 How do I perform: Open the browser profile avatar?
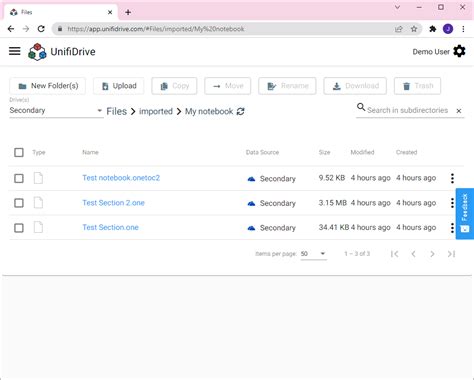448,29
